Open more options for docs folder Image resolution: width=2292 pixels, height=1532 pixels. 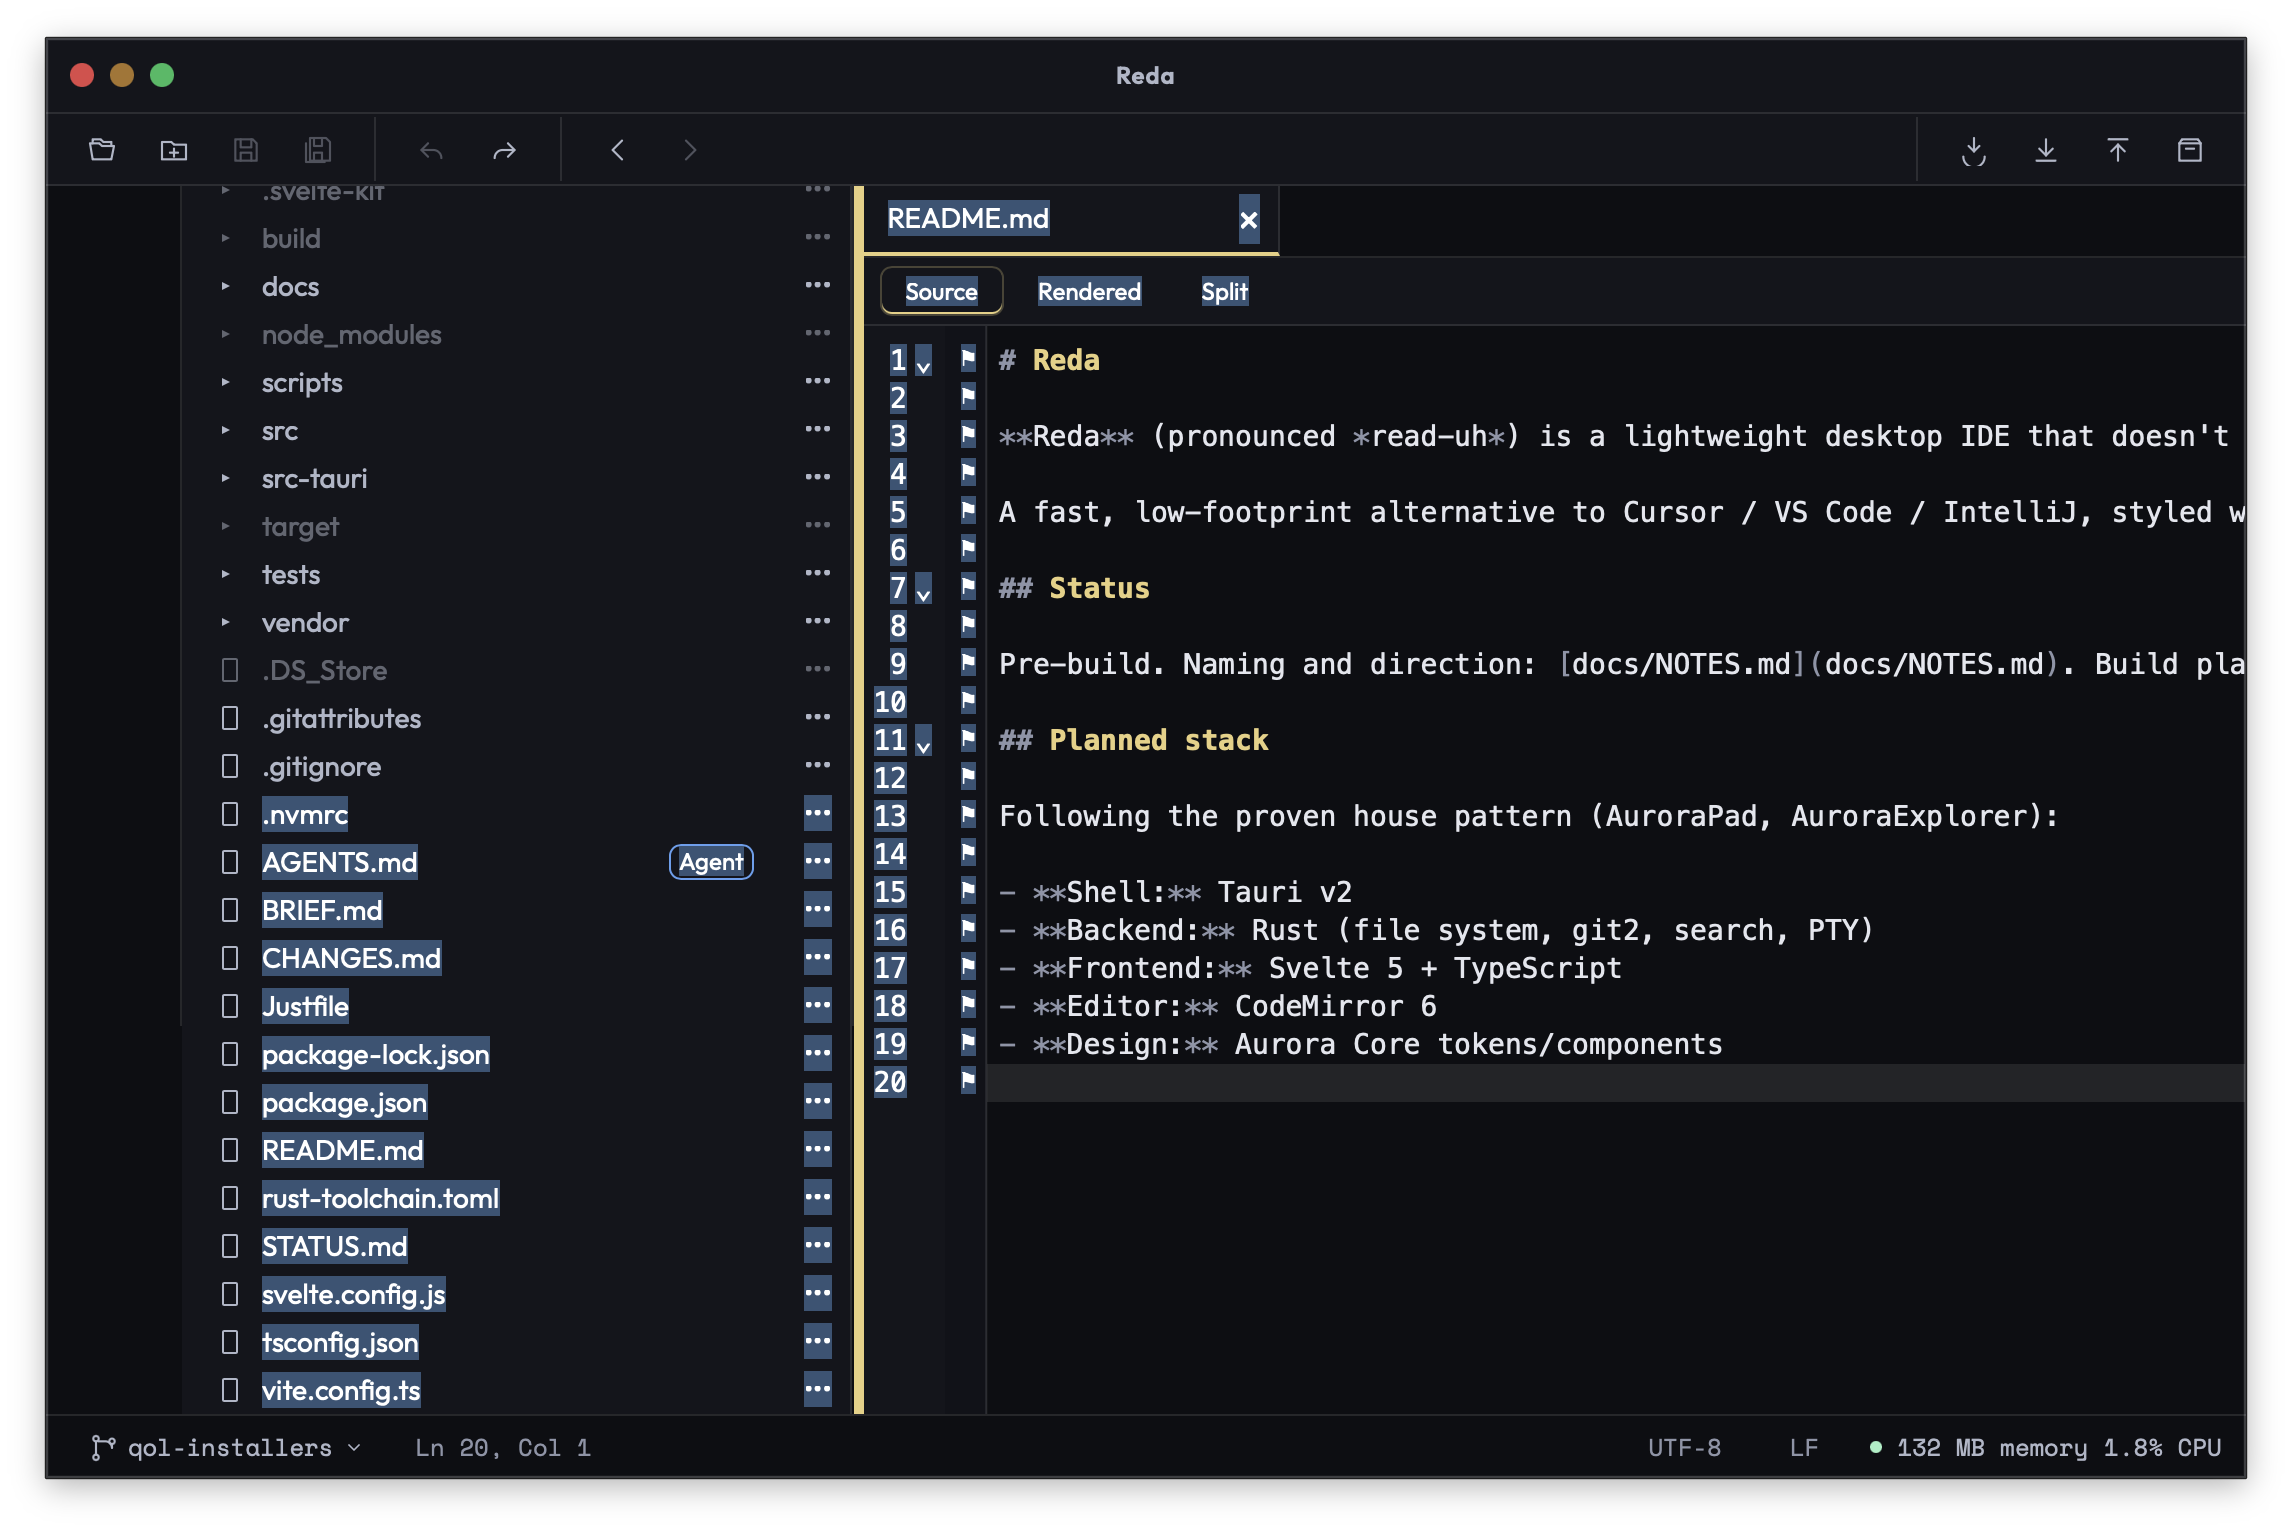(818, 286)
